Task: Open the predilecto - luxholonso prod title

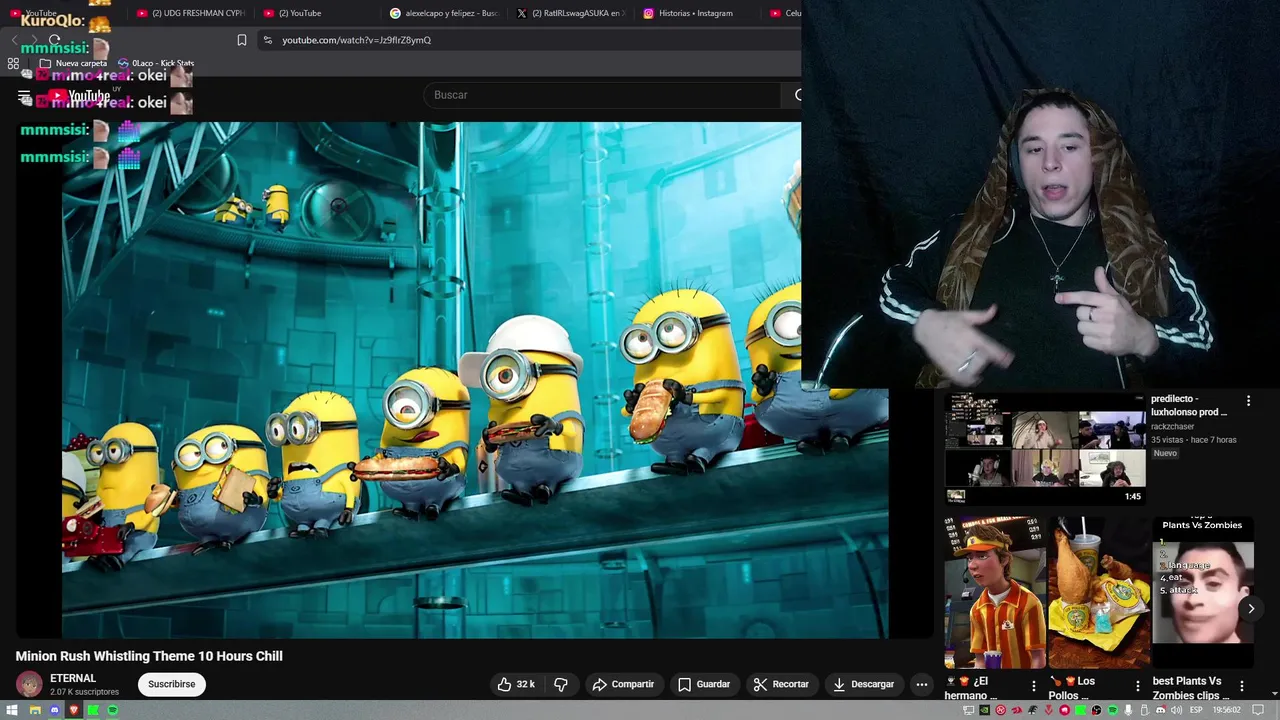Action: pos(1189,405)
